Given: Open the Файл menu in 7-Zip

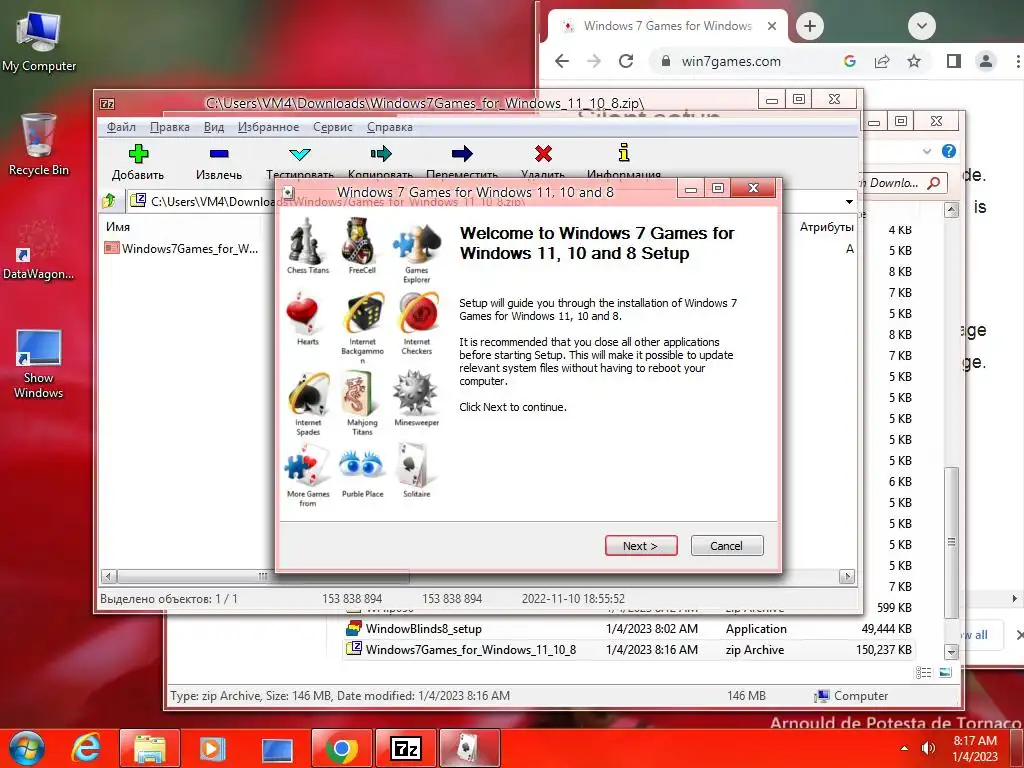Looking at the screenshot, I should 121,127.
